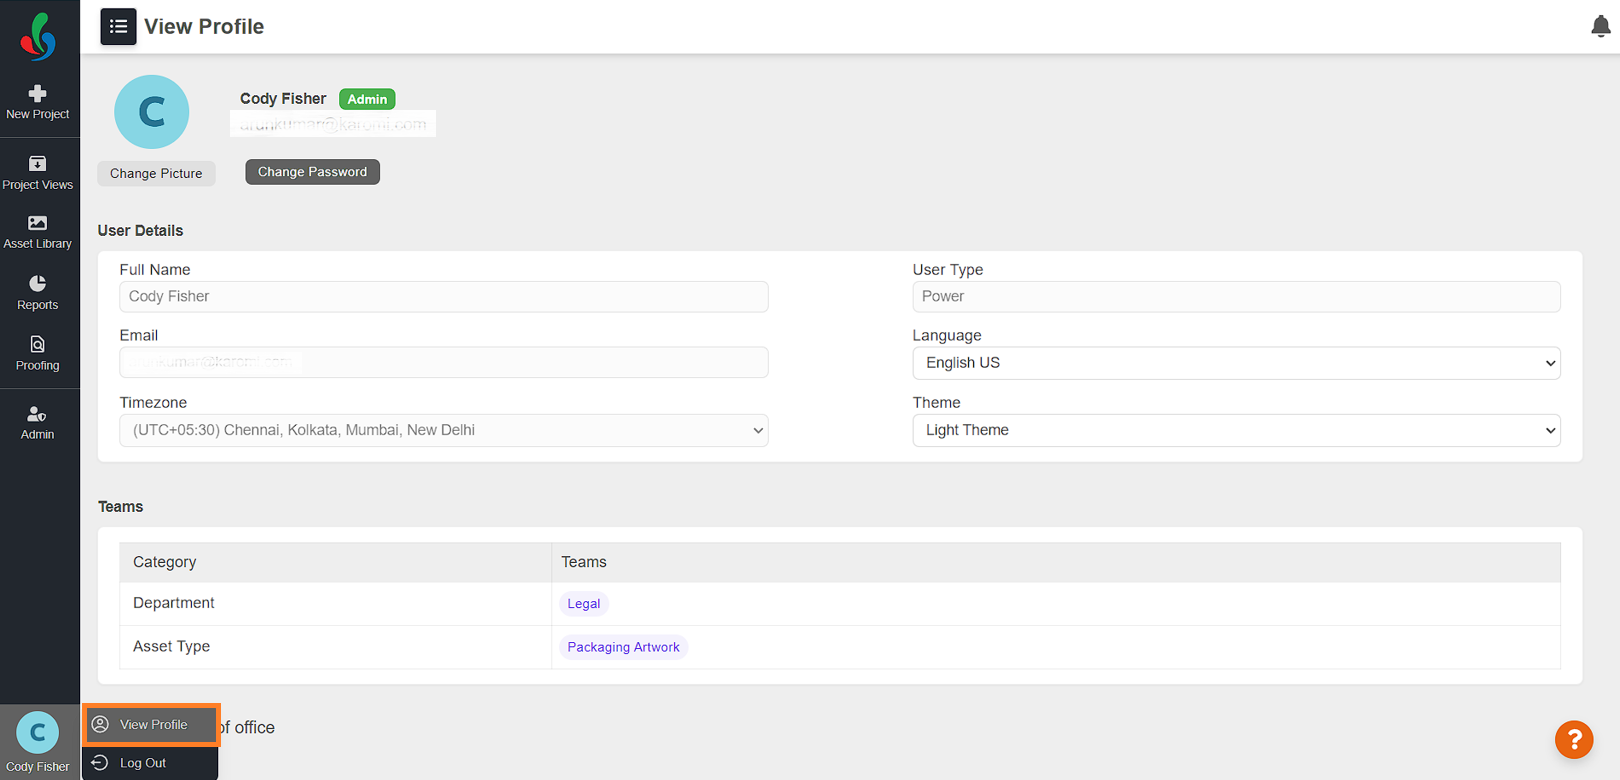Click the User Type field showing Power
Viewport: 1620px width, 780px height.
(x=1236, y=296)
